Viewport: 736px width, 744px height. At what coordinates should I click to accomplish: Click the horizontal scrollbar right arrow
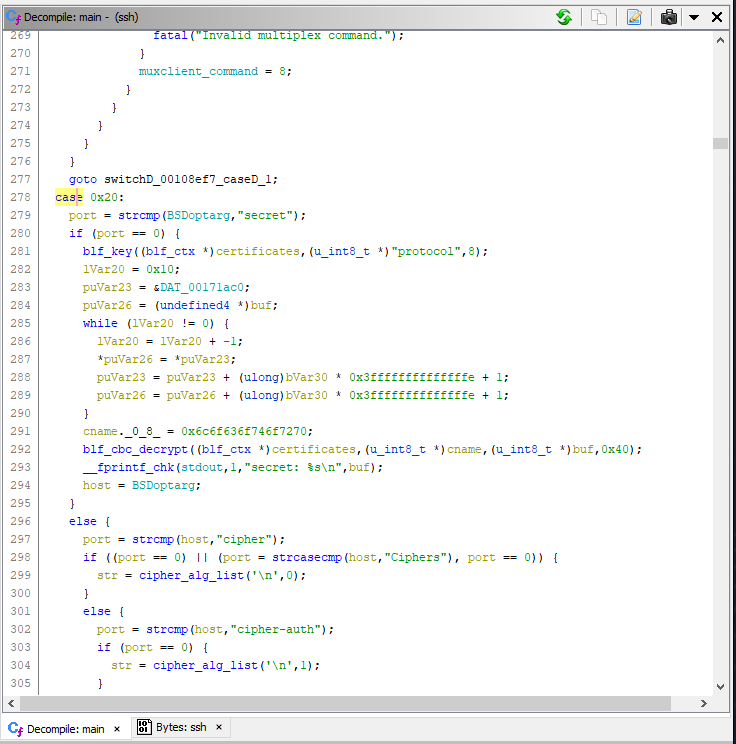[x=704, y=704]
